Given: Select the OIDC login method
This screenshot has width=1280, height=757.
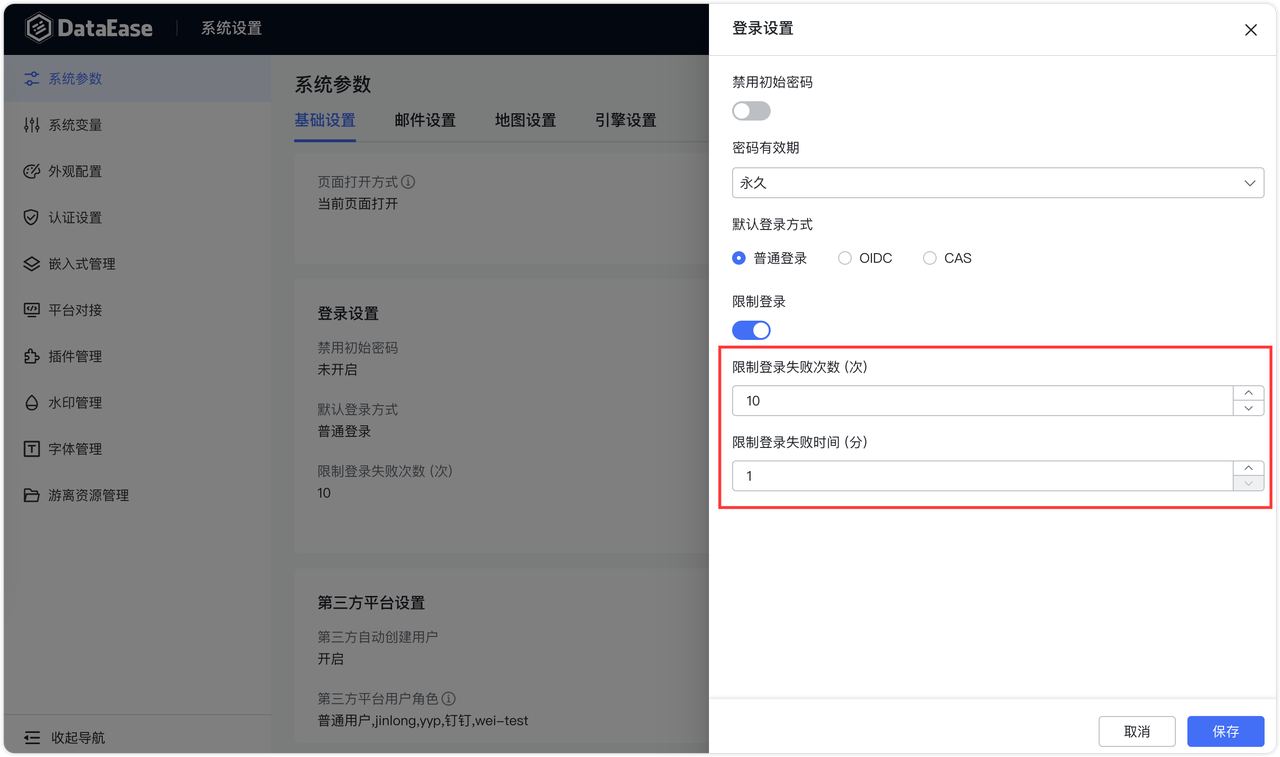Looking at the screenshot, I should pyautogui.click(x=844, y=257).
